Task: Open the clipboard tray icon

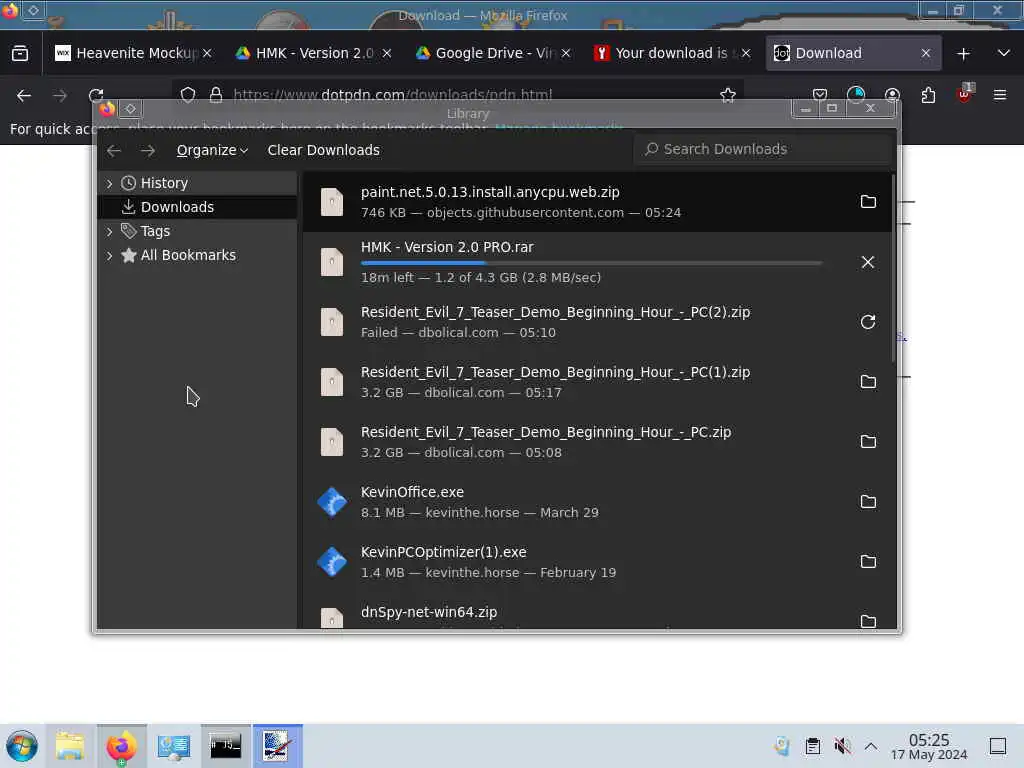Action: click(812, 746)
